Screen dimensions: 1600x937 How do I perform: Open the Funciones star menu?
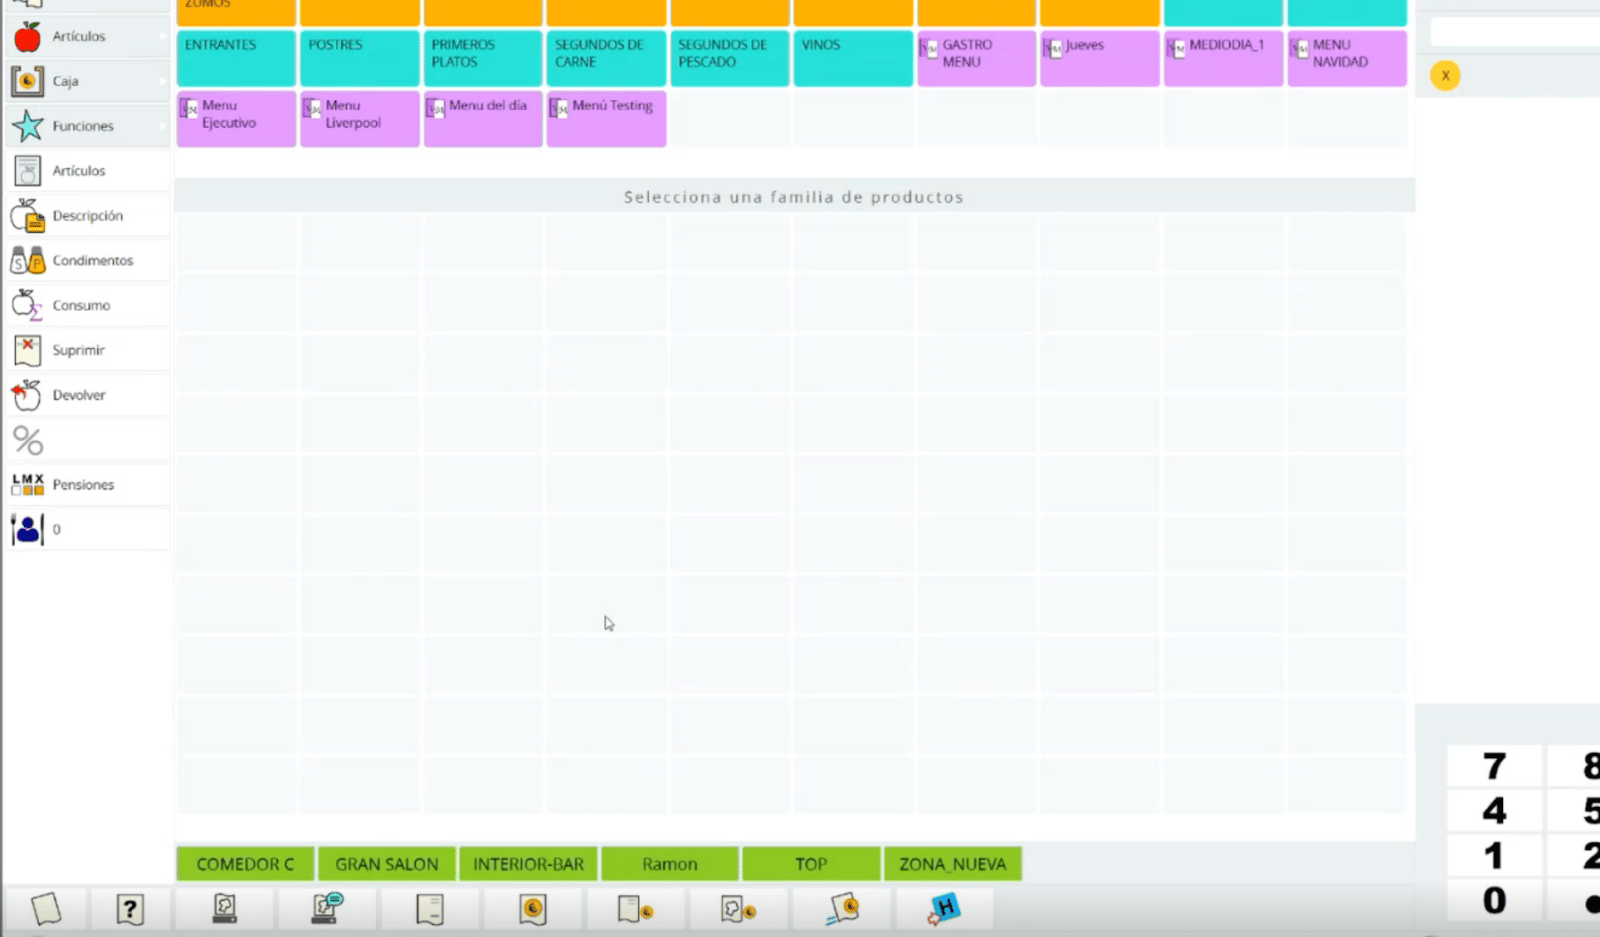[87, 126]
